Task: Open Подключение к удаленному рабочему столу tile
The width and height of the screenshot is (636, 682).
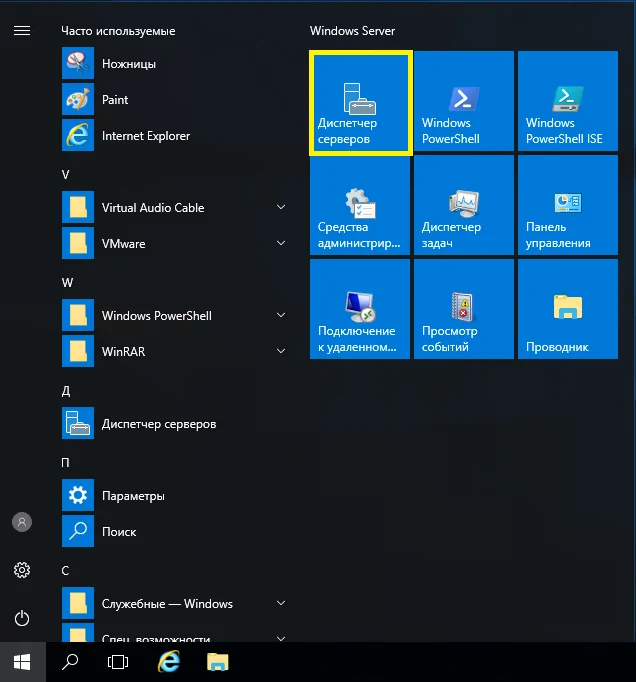Action: pos(360,309)
